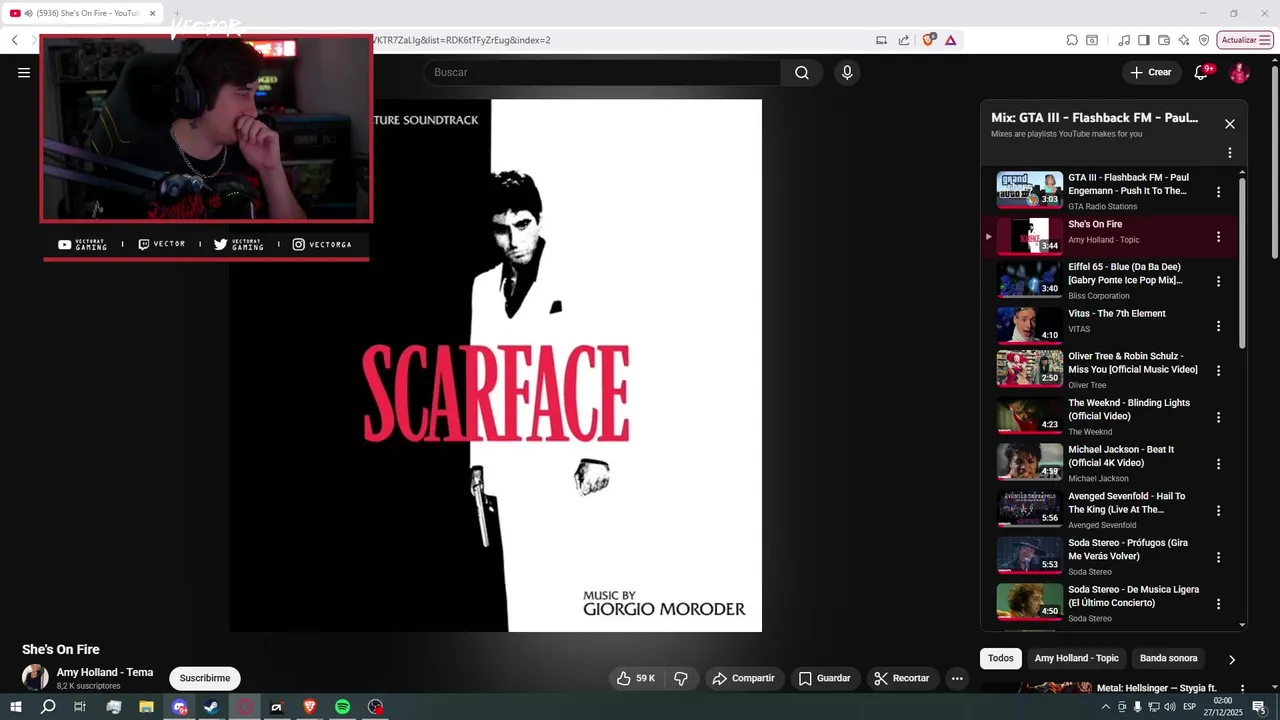Screen dimensions: 1280x720
Task: Open options for Vitas The 7th Element
Action: pos(1218,326)
